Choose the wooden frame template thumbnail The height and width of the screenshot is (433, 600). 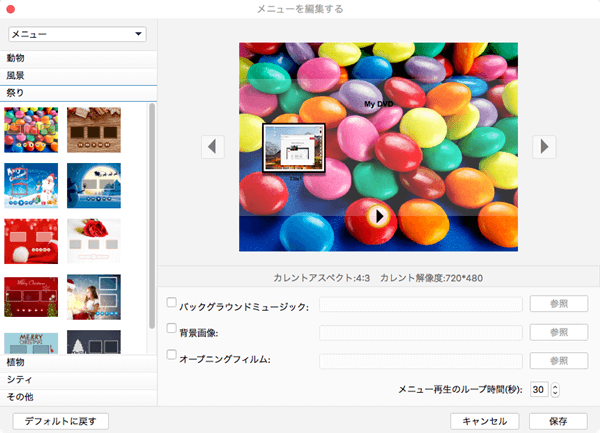click(x=94, y=127)
